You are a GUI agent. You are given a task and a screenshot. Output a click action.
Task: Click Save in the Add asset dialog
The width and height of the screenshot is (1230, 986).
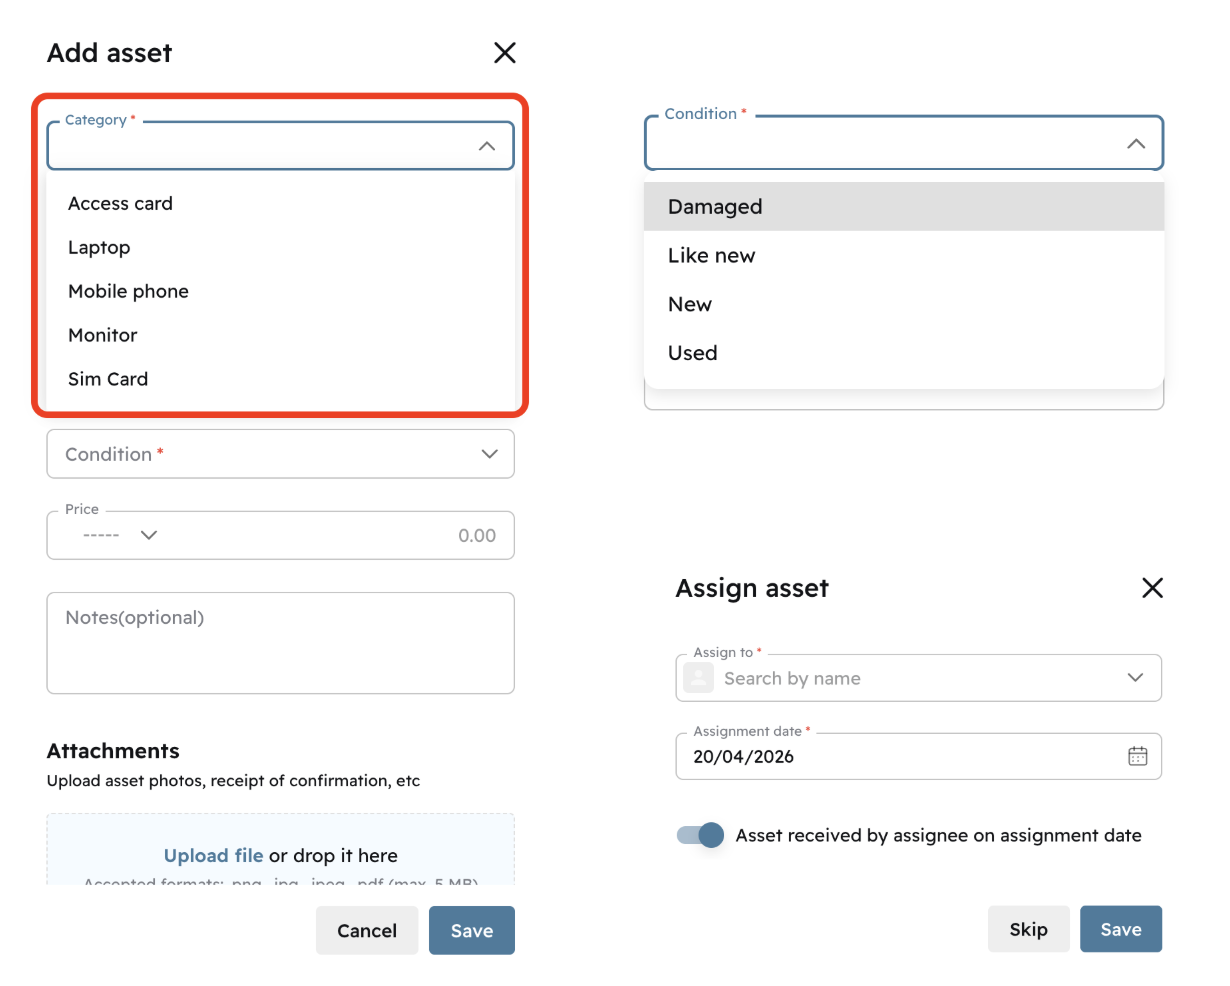[471, 930]
